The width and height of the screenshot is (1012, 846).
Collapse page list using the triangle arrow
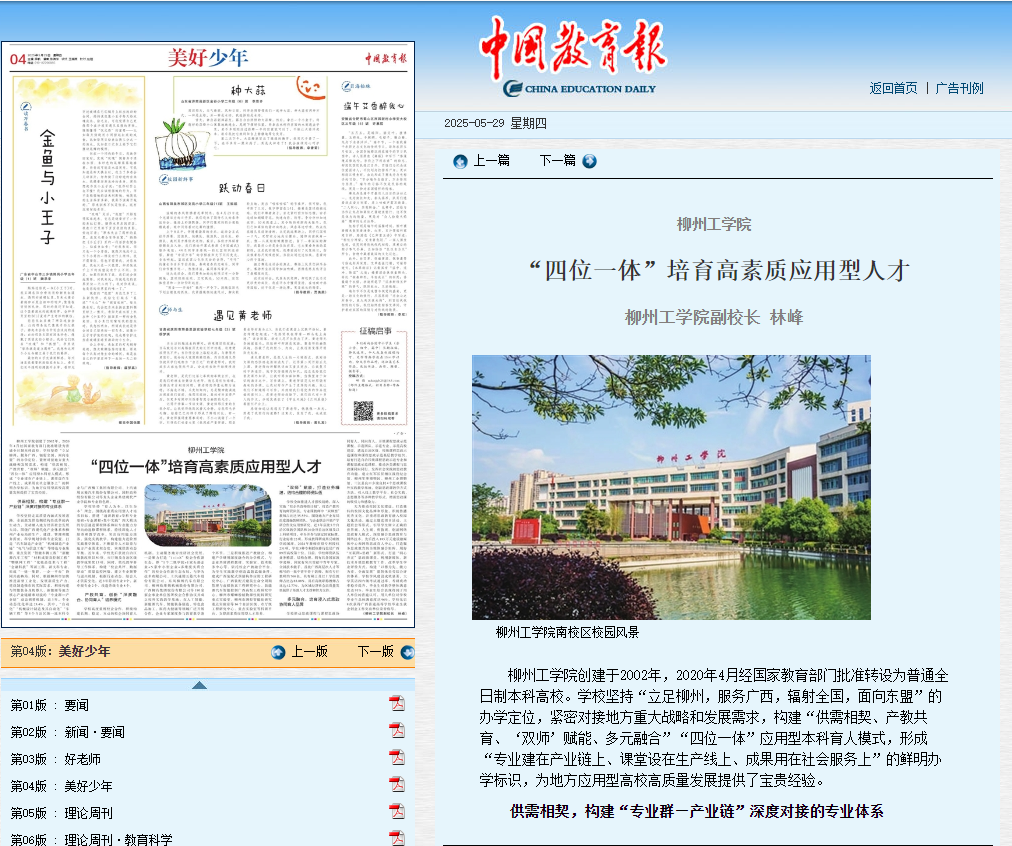[x=199, y=685]
